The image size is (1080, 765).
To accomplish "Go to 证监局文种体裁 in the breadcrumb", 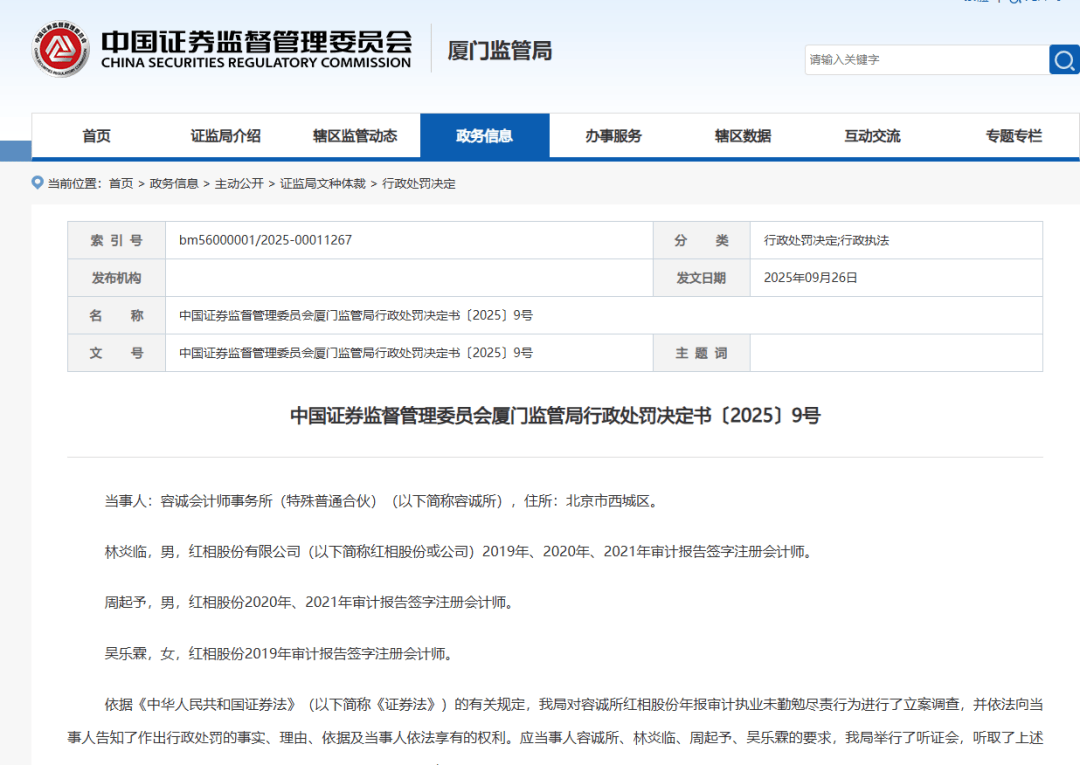I will (x=322, y=183).
